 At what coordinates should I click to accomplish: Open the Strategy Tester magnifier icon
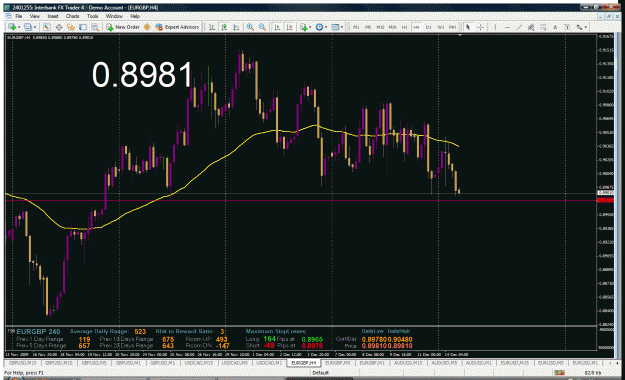(x=95, y=27)
